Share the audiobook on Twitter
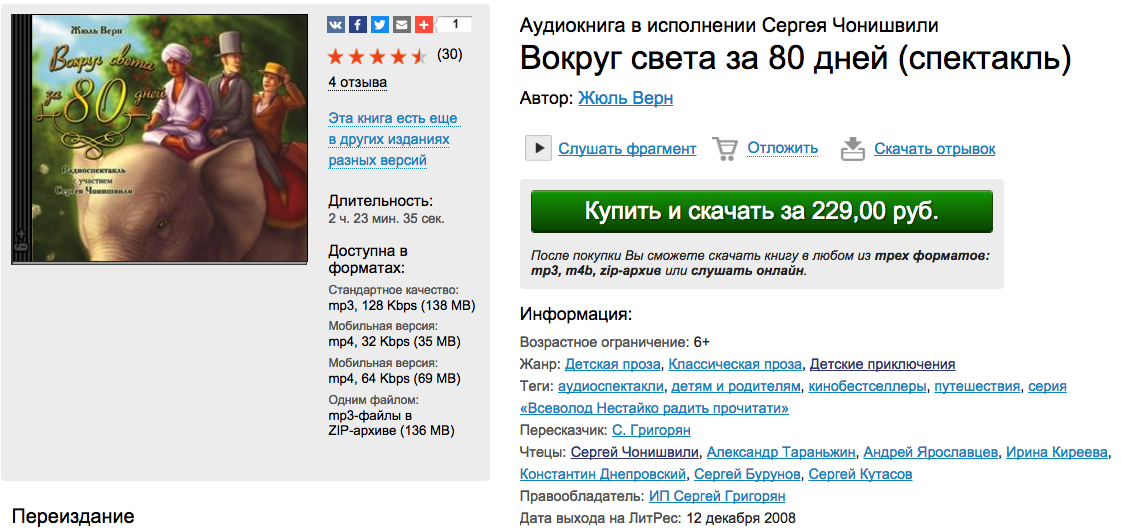1121x531 pixels. coord(380,25)
